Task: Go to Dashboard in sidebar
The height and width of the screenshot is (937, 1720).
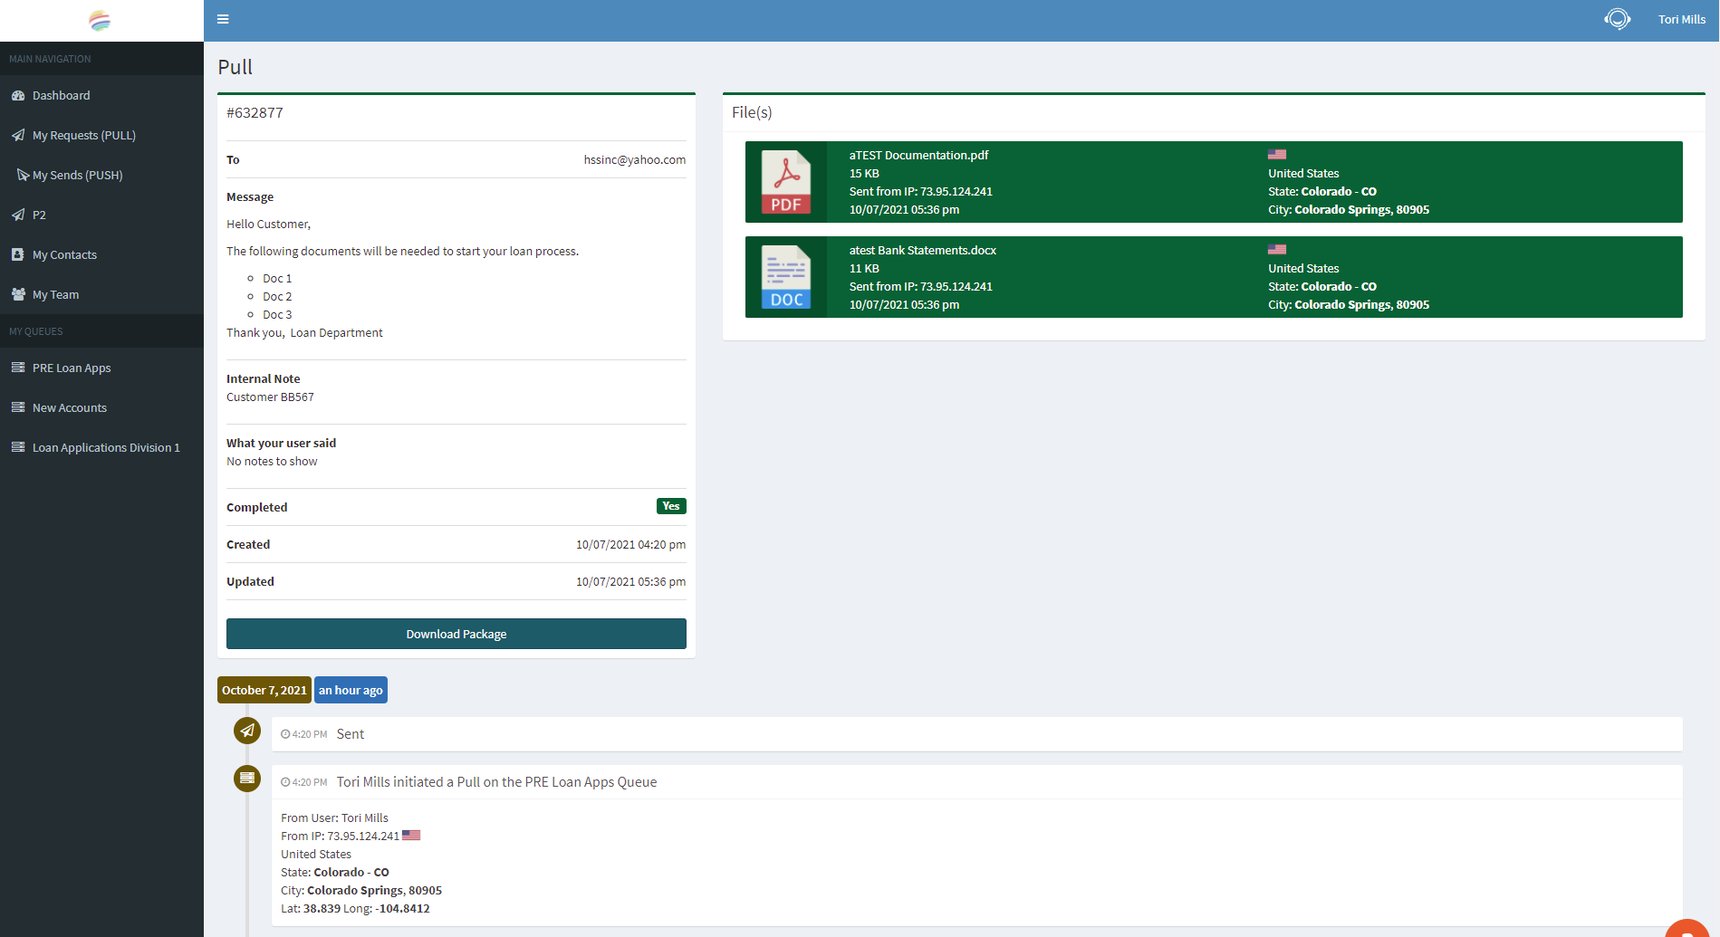Action: (x=102, y=95)
